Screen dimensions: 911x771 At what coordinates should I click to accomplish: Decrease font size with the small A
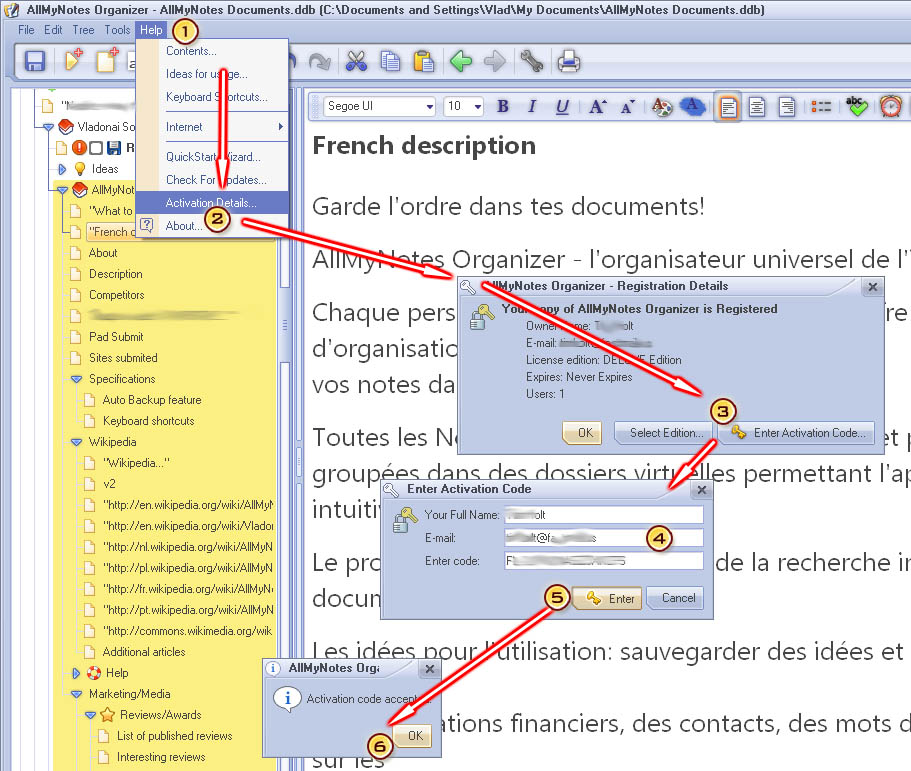[x=627, y=107]
